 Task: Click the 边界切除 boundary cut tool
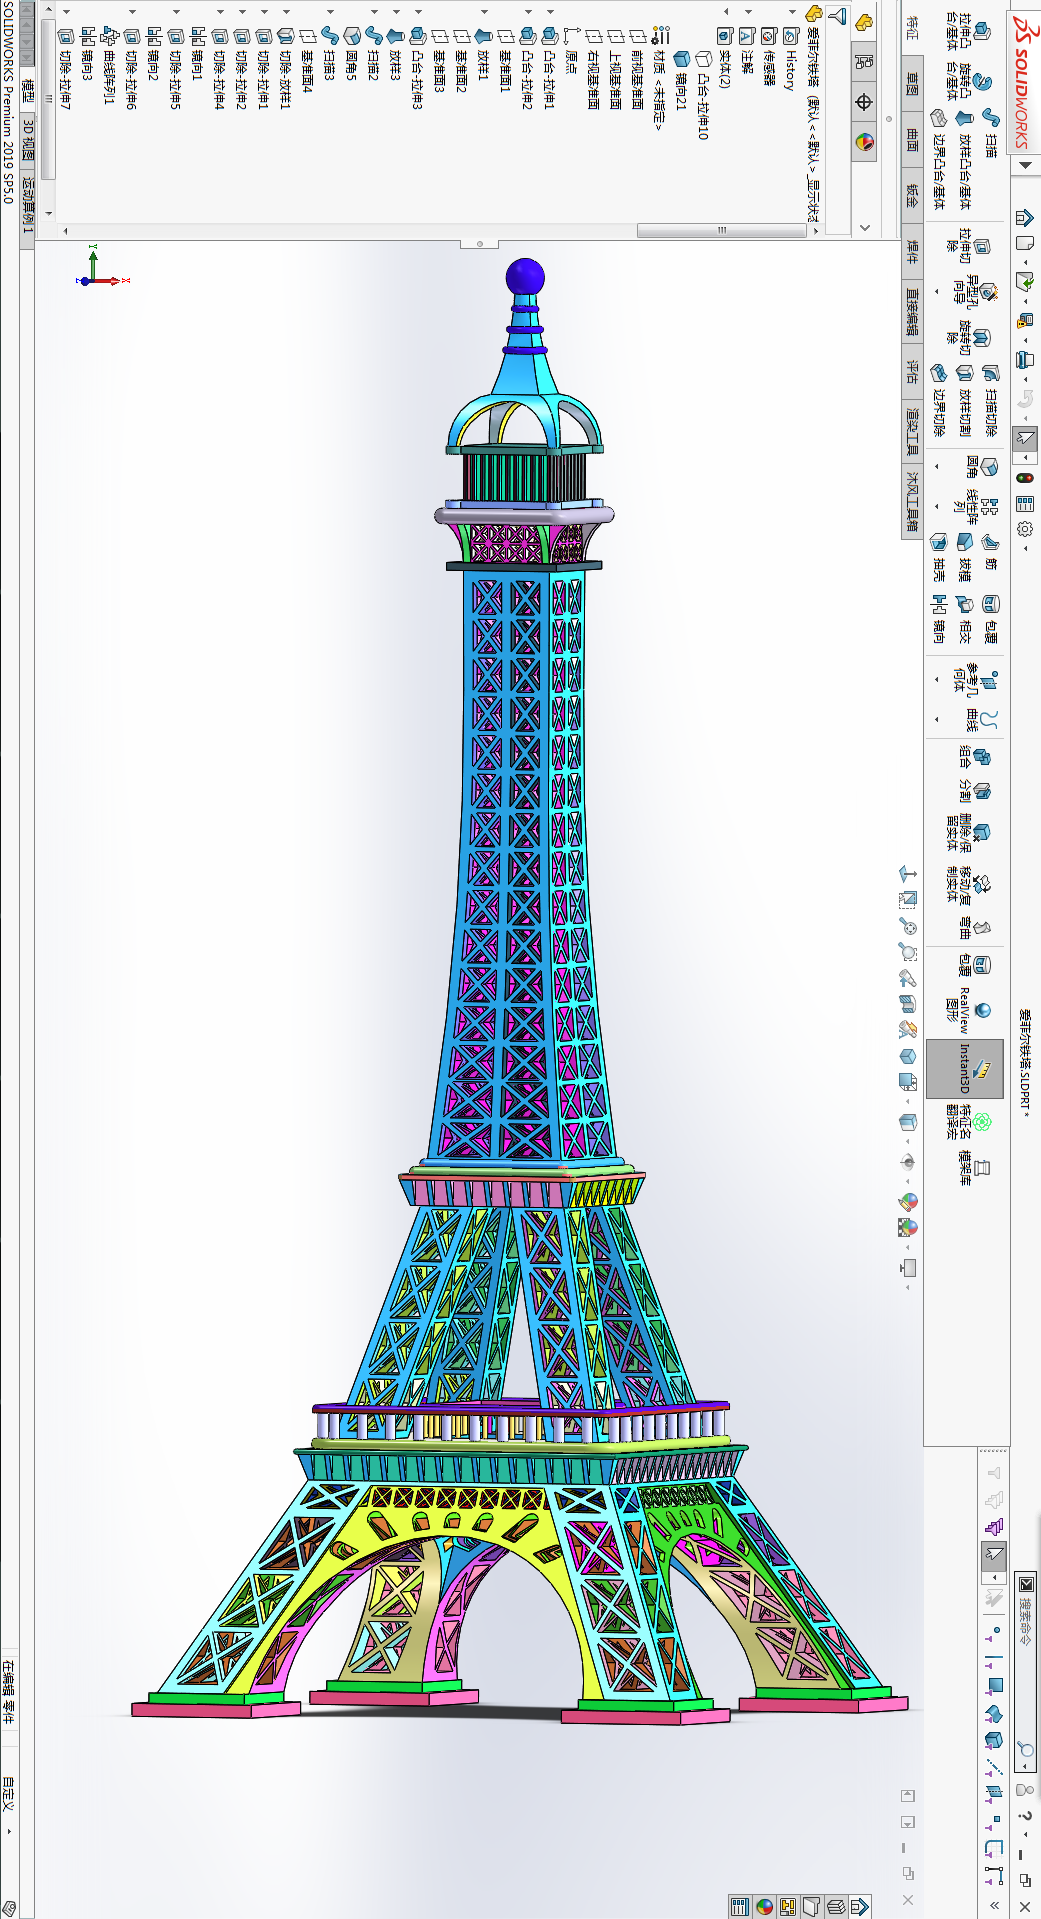coord(938,400)
